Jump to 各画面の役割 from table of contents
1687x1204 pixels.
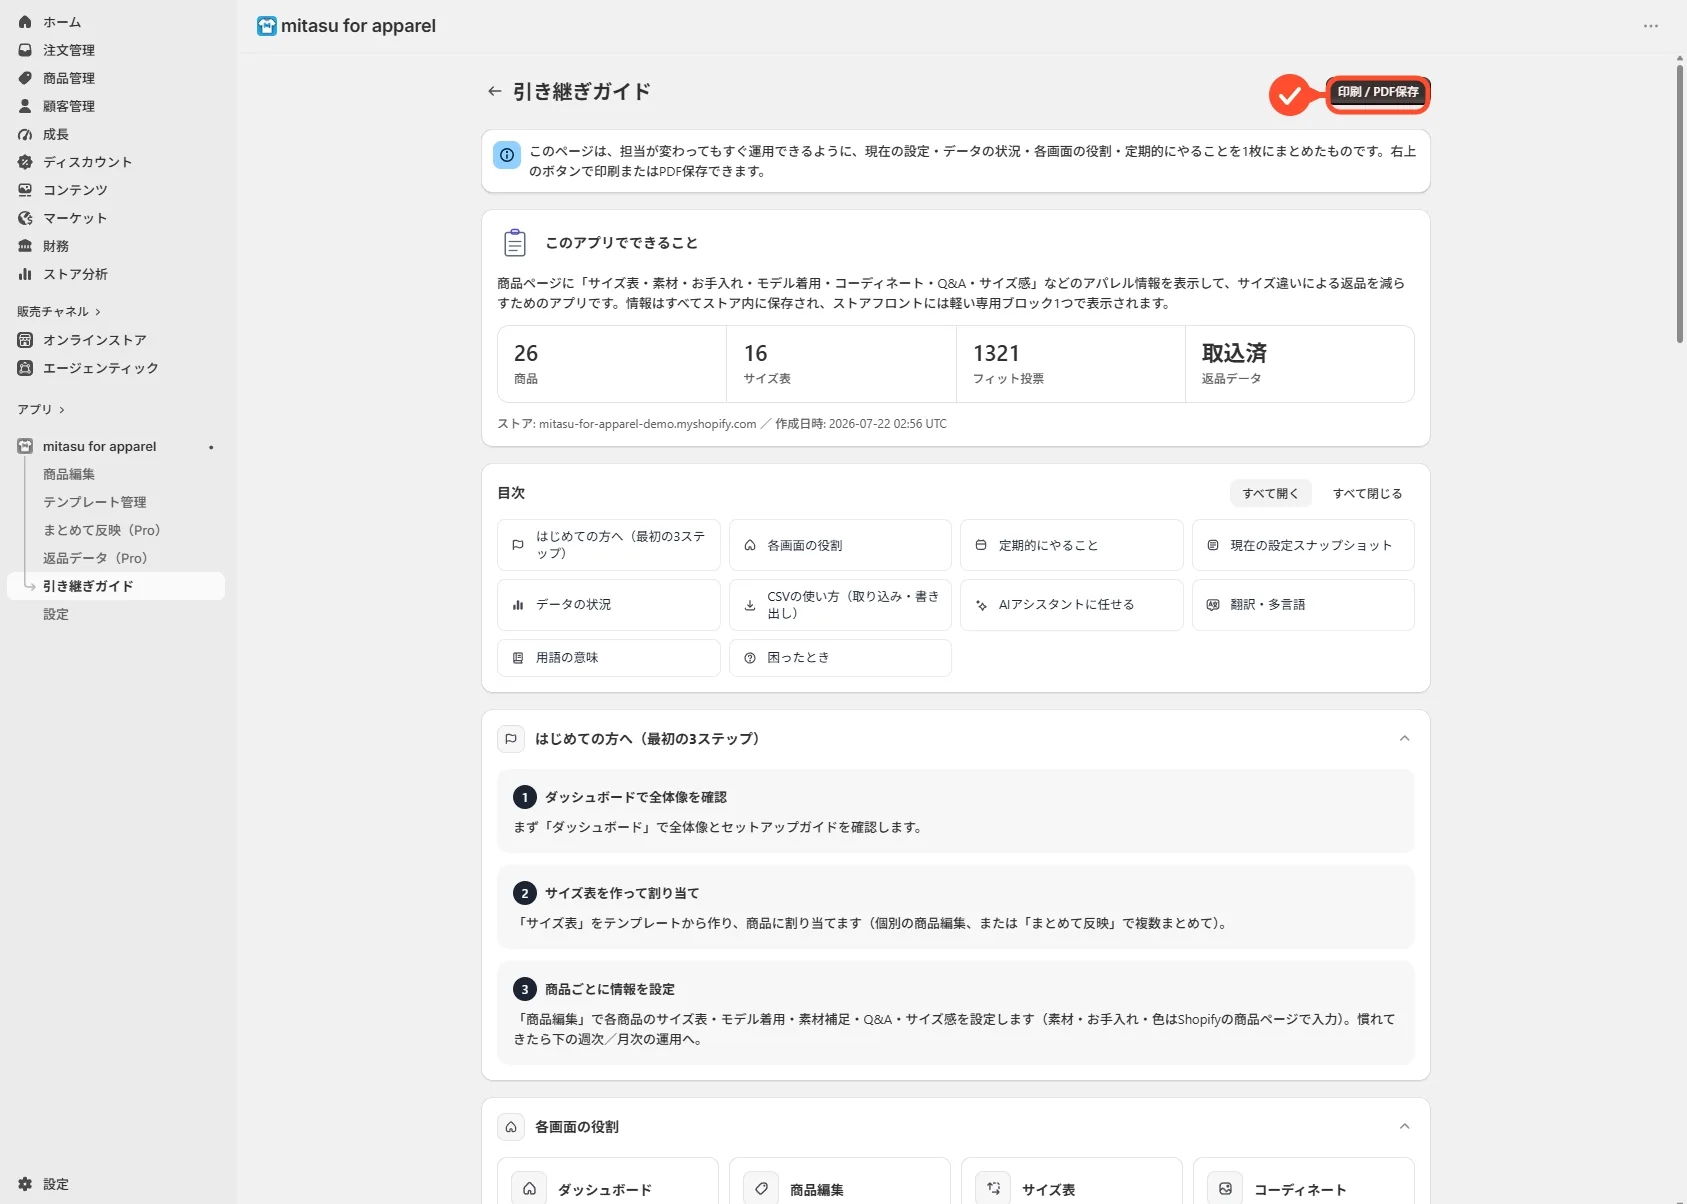[x=840, y=545]
